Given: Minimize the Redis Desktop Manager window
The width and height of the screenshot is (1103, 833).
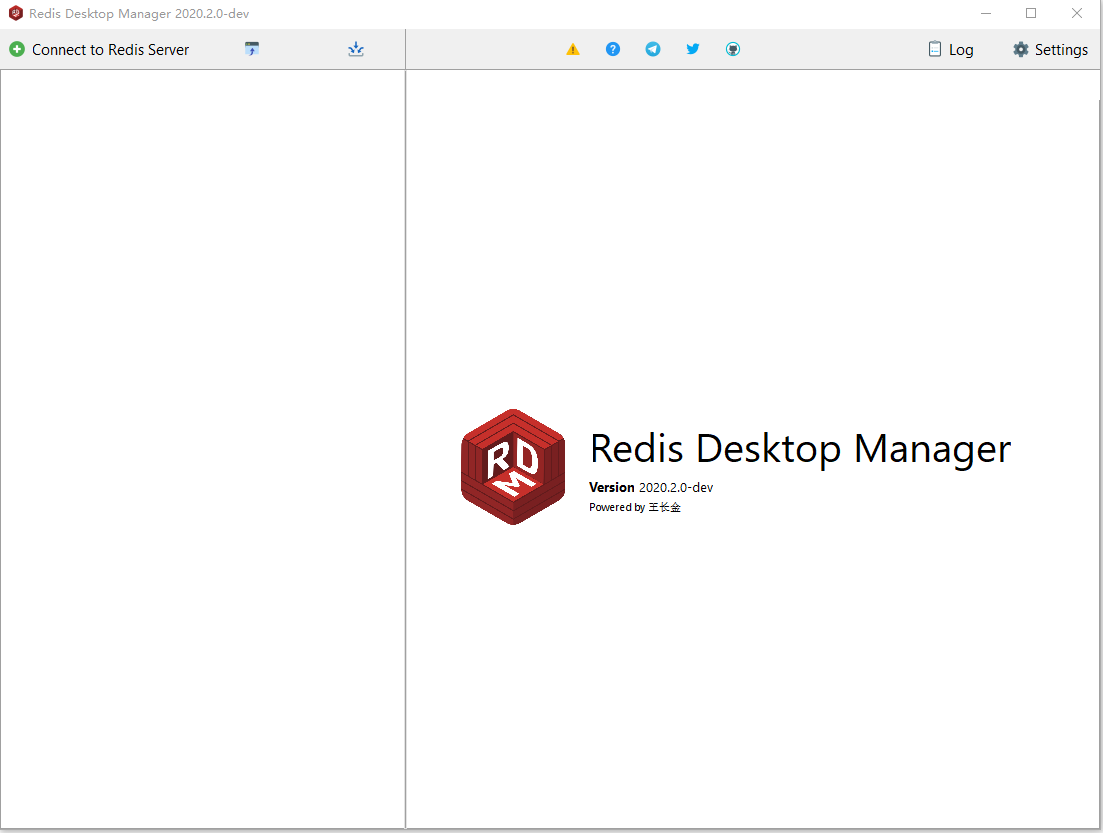Looking at the screenshot, I should tap(985, 14).
